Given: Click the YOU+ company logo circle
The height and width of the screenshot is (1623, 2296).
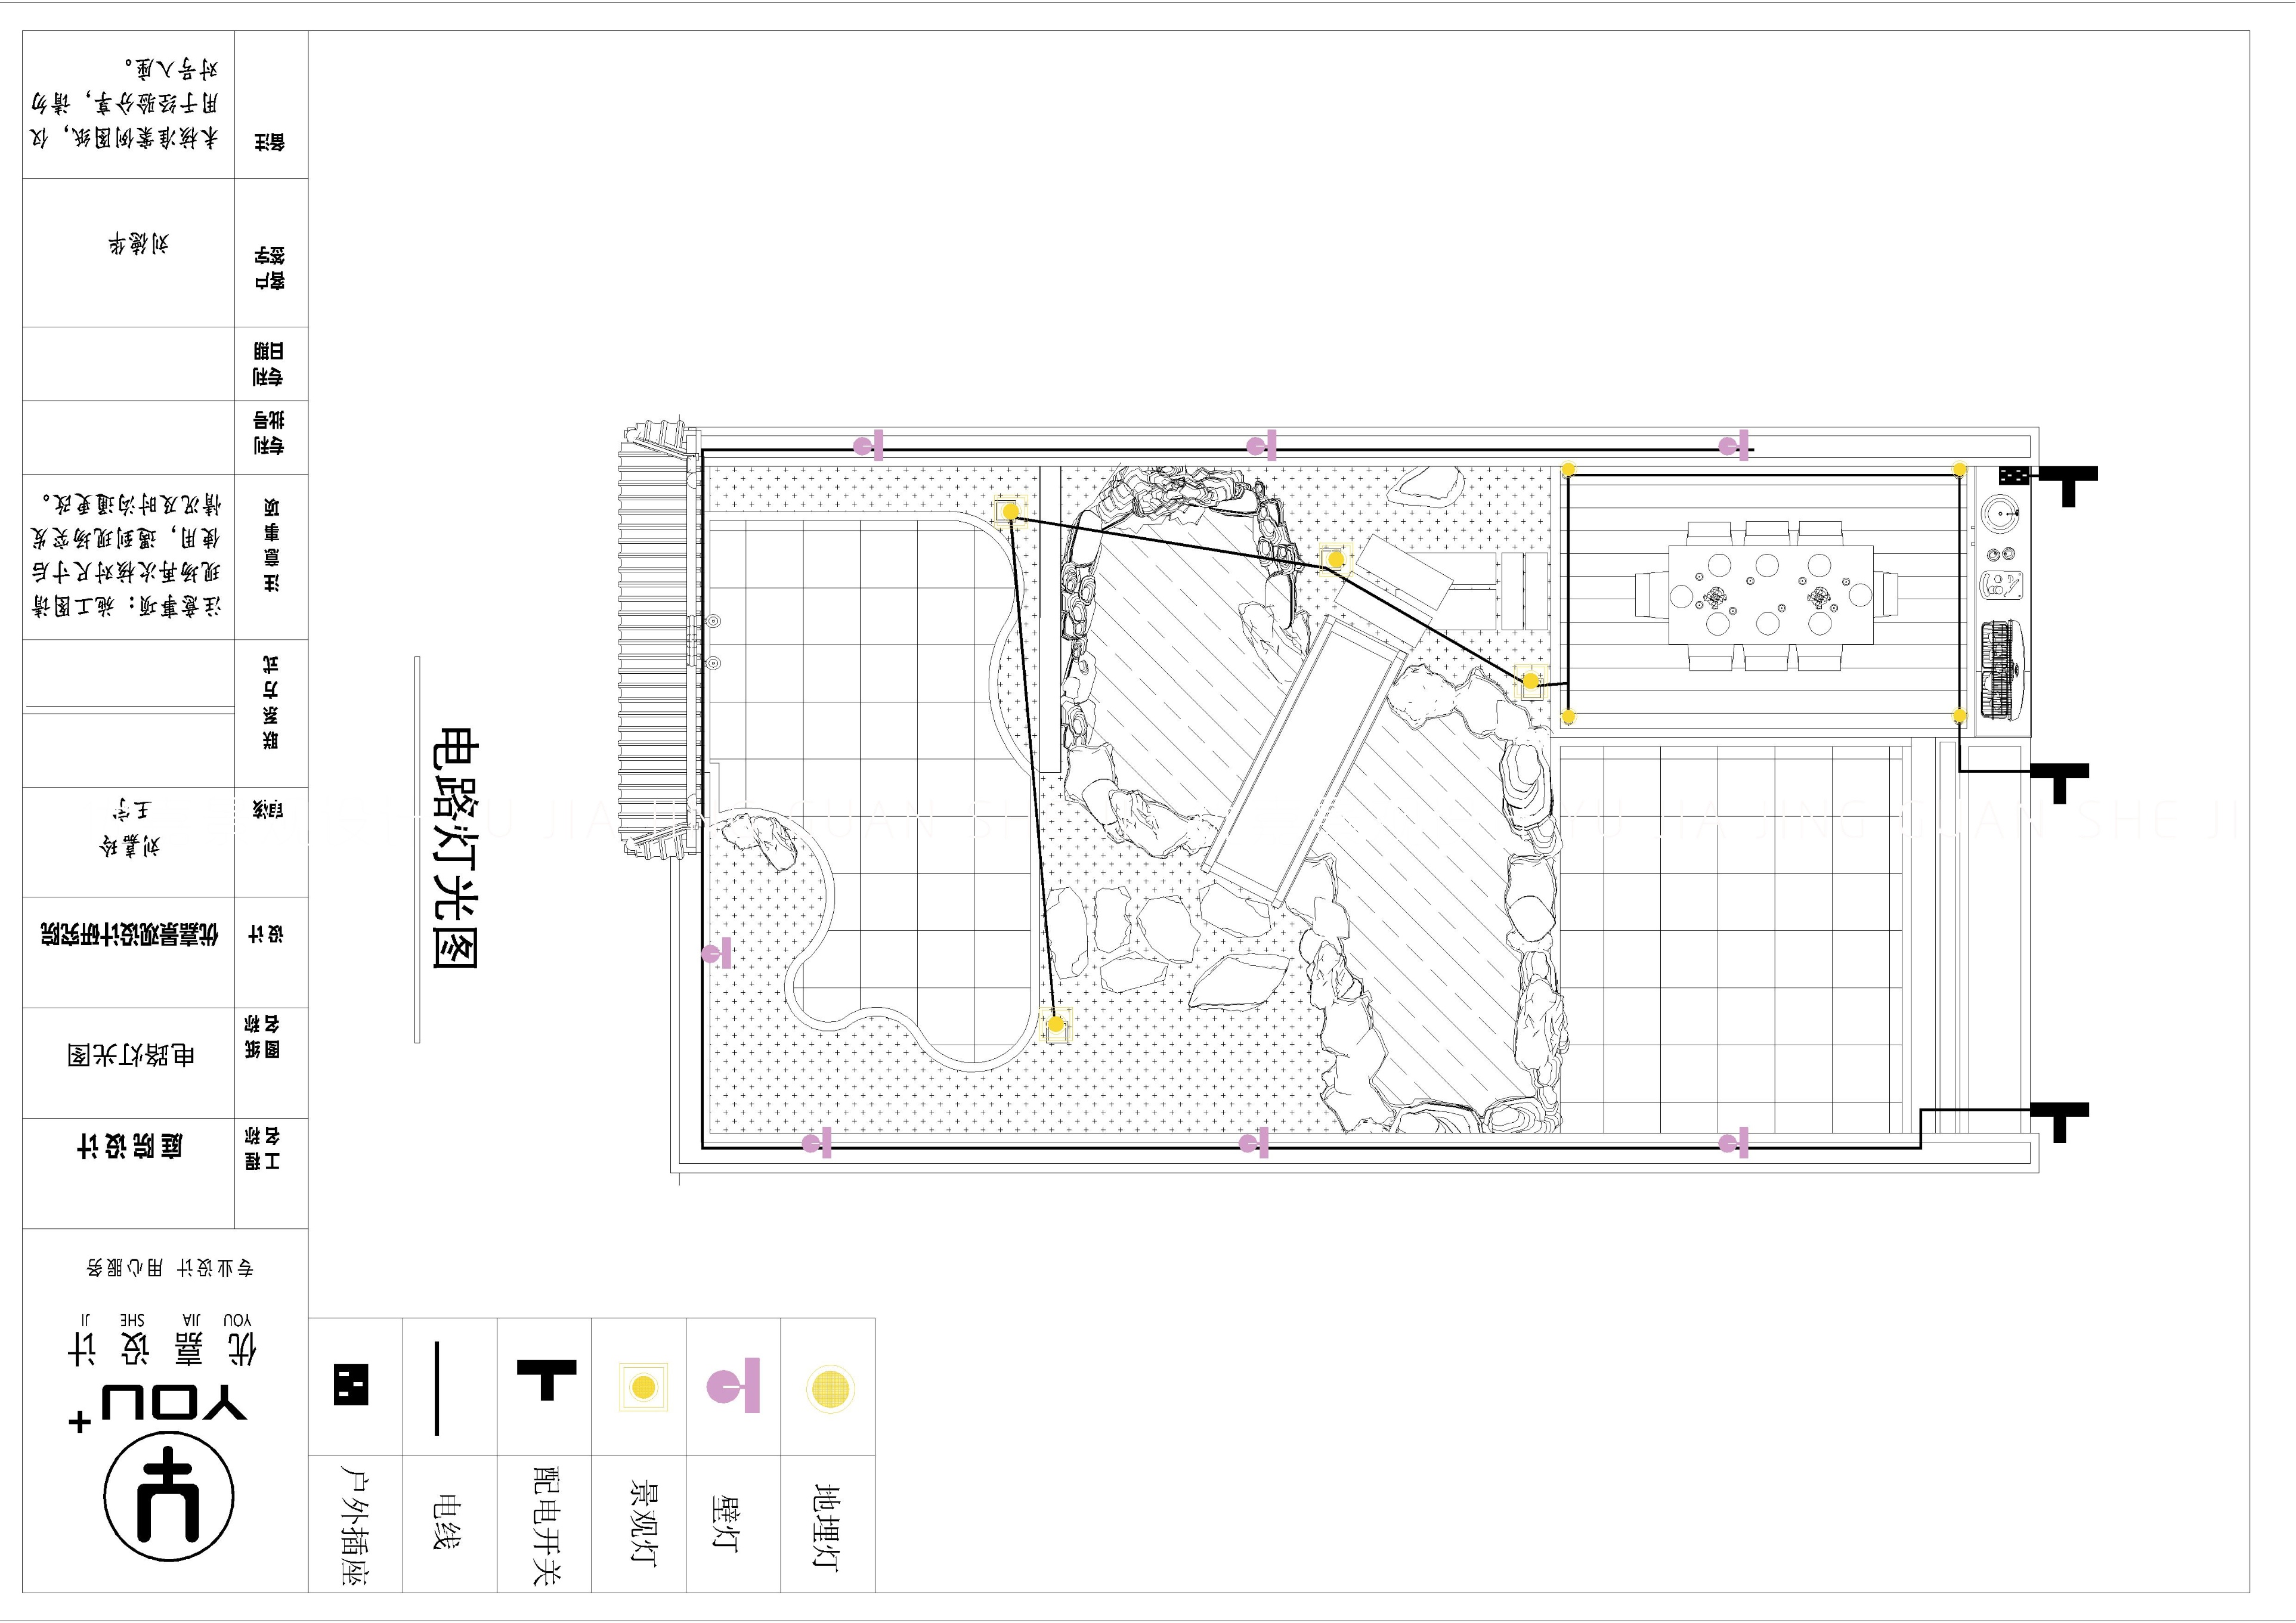Looking at the screenshot, I should (169, 1496).
